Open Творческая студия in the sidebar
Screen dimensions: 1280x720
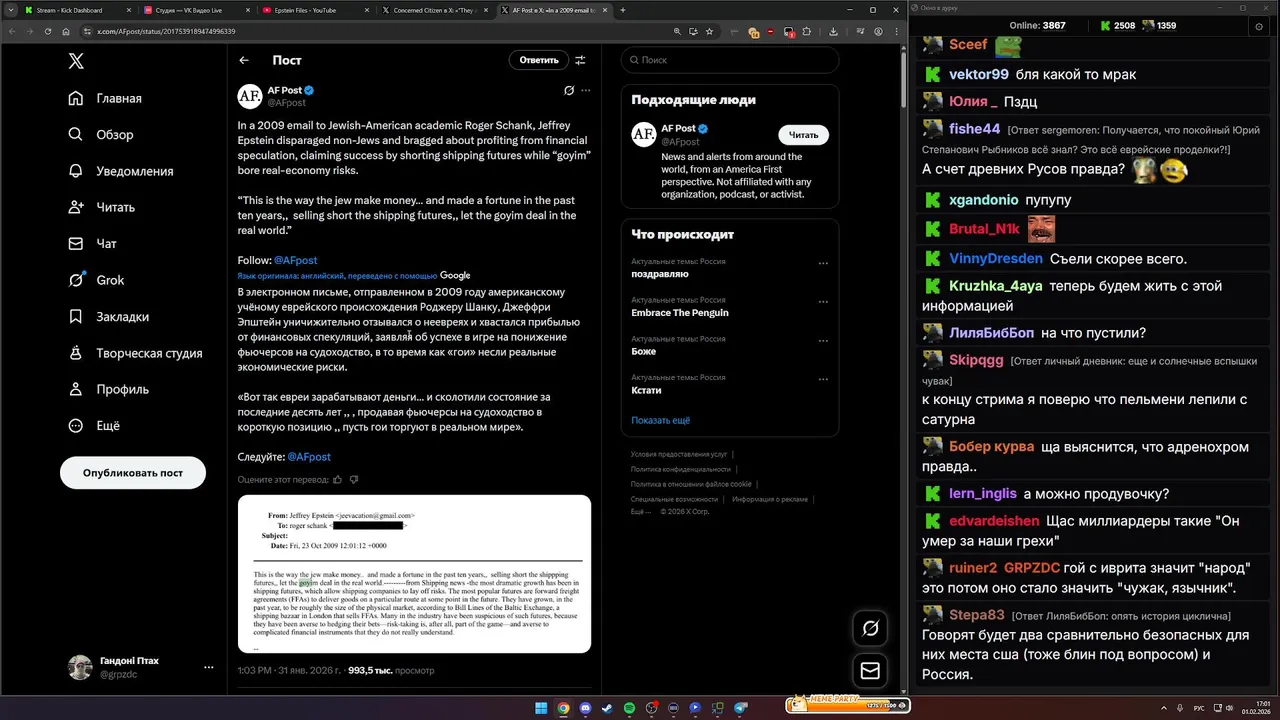pyautogui.click(x=135, y=353)
